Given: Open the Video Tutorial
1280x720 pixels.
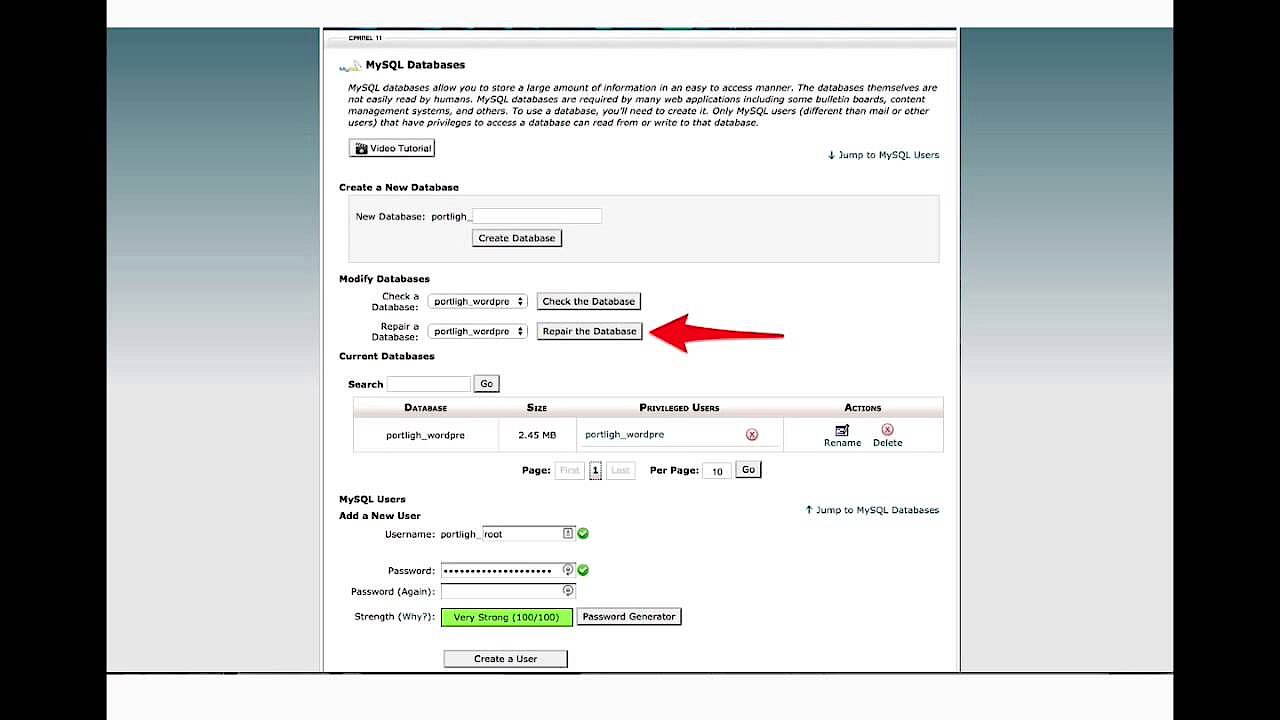Looking at the screenshot, I should (392, 148).
